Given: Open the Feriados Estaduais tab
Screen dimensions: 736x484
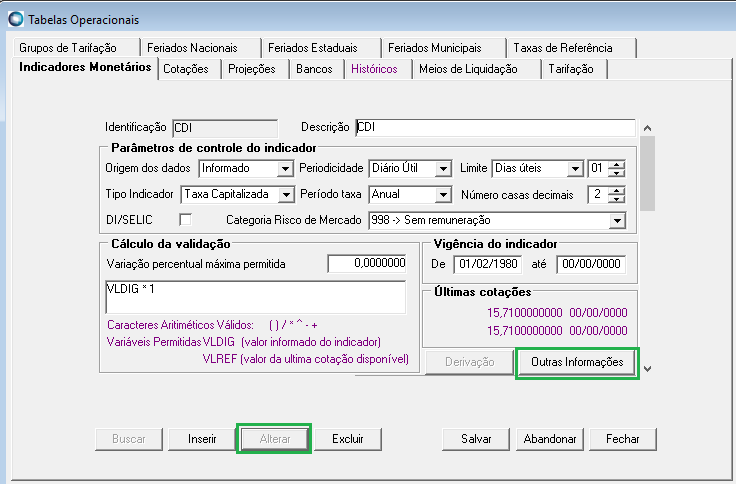Looking at the screenshot, I should pyautogui.click(x=321, y=48).
